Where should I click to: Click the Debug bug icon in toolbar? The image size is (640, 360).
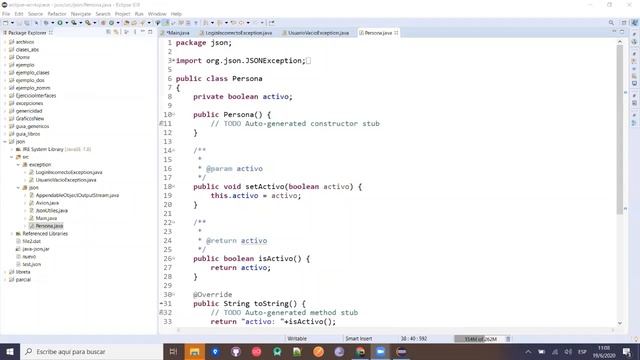point(46,23)
